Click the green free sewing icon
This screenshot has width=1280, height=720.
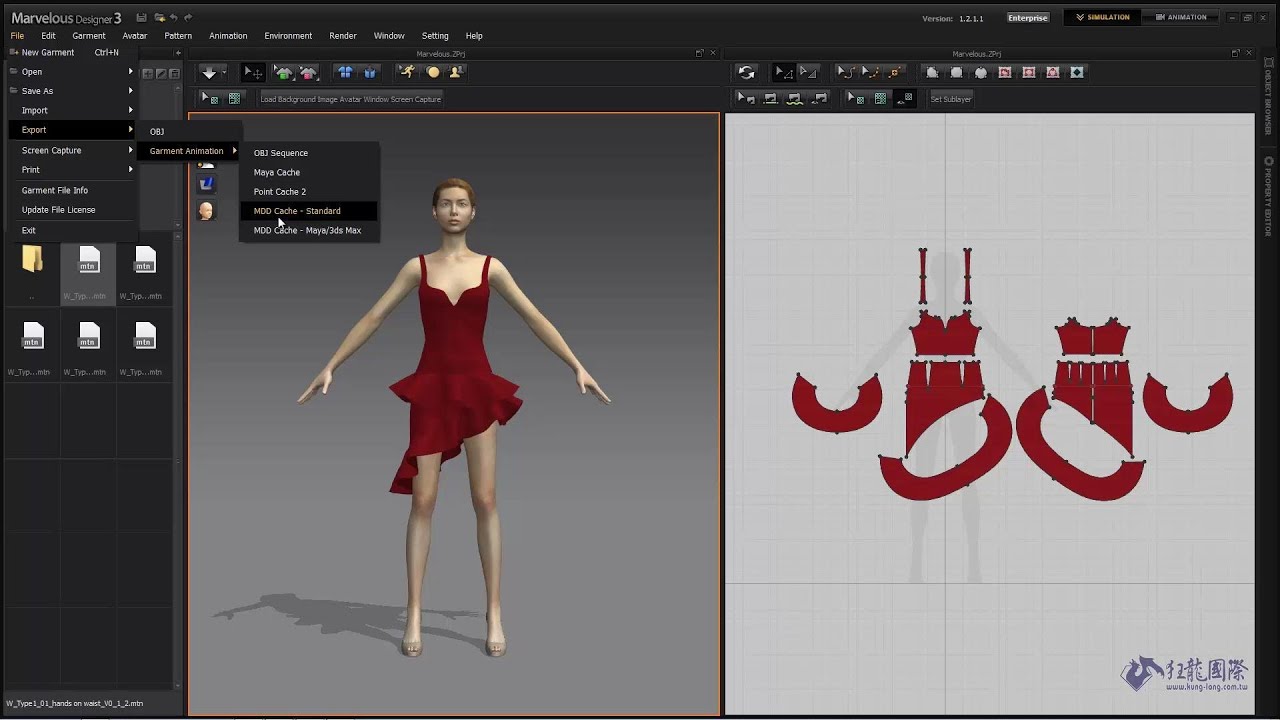point(795,98)
